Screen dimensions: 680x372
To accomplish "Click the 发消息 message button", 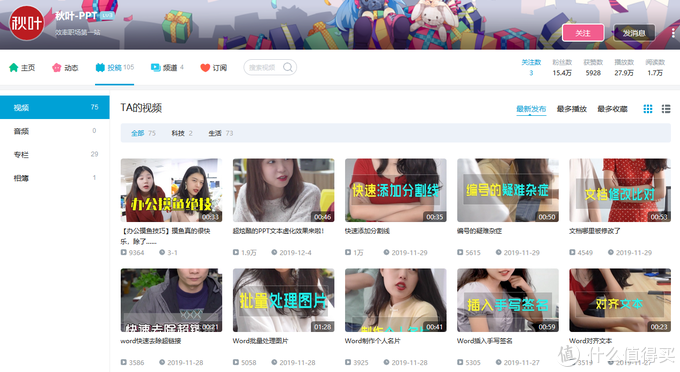I will click(x=634, y=33).
